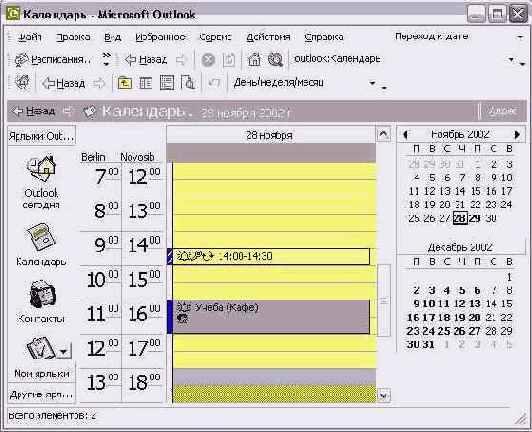Open the Файл menu

pyautogui.click(x=30, y=37)
